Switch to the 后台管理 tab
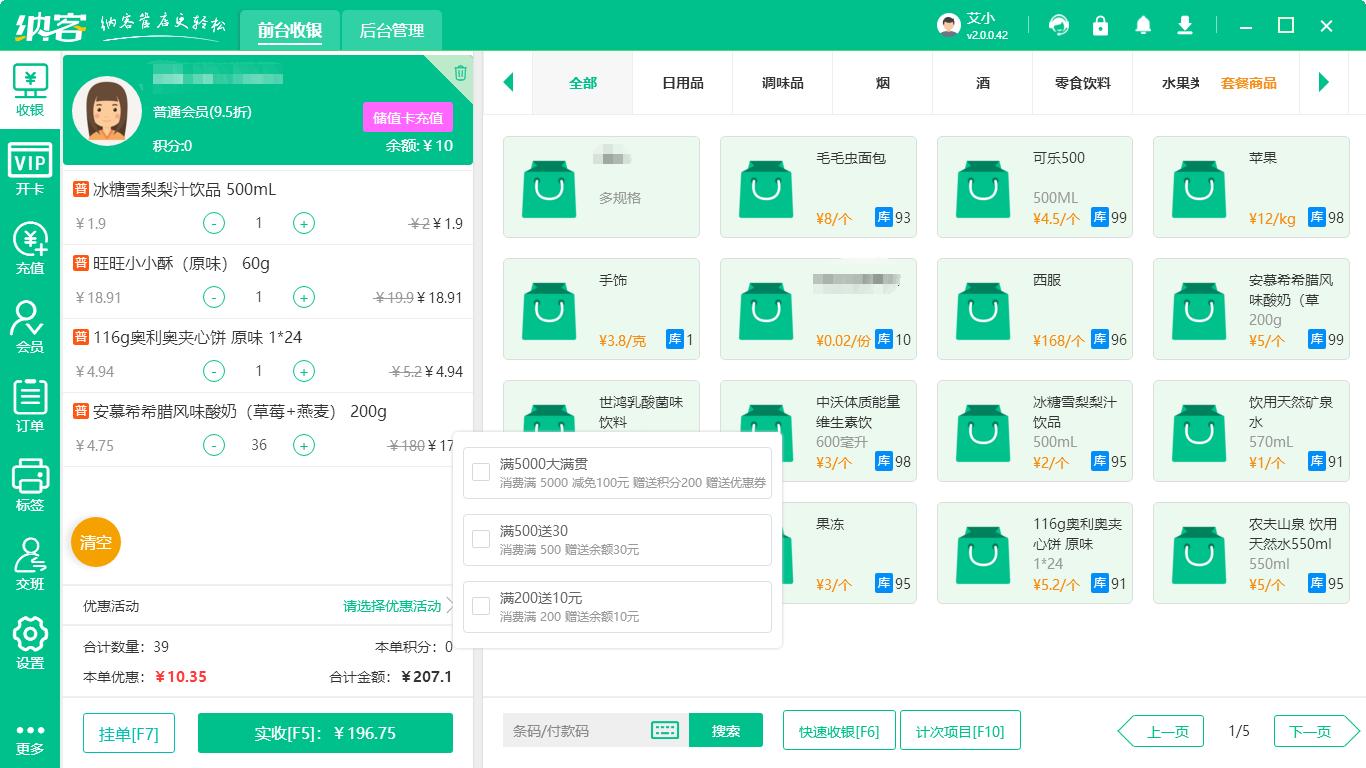This screenshot has height=768, width=1366. pos(391,30)
